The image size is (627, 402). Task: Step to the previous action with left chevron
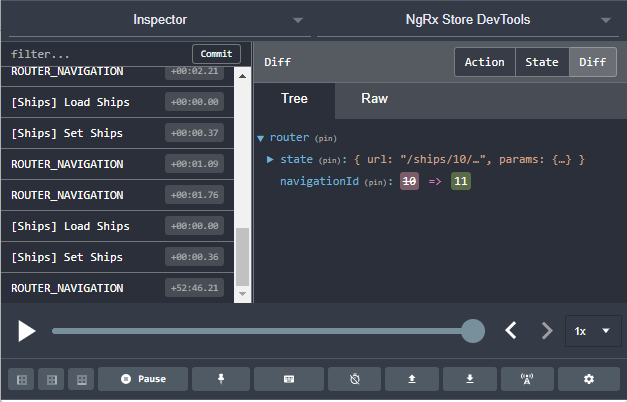(x=511, y=331)
